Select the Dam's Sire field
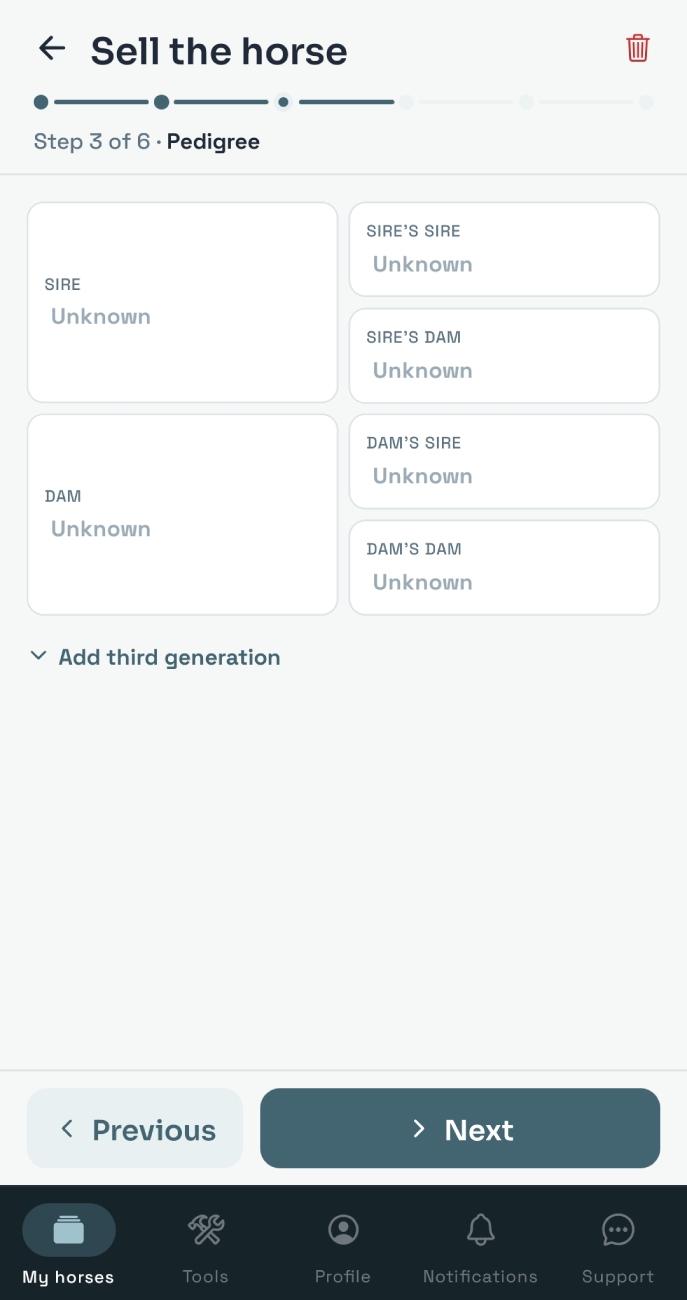687x1300 pixels. 504,461
